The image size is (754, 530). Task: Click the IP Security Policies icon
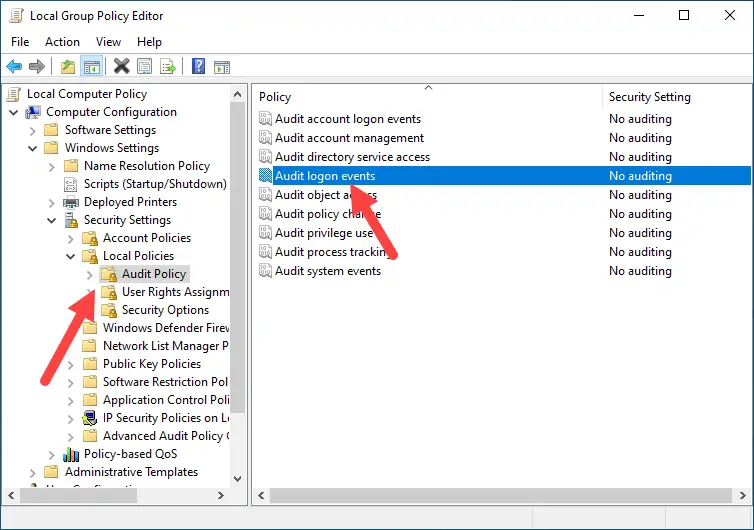pyautogui.click(x=89, y=418)
